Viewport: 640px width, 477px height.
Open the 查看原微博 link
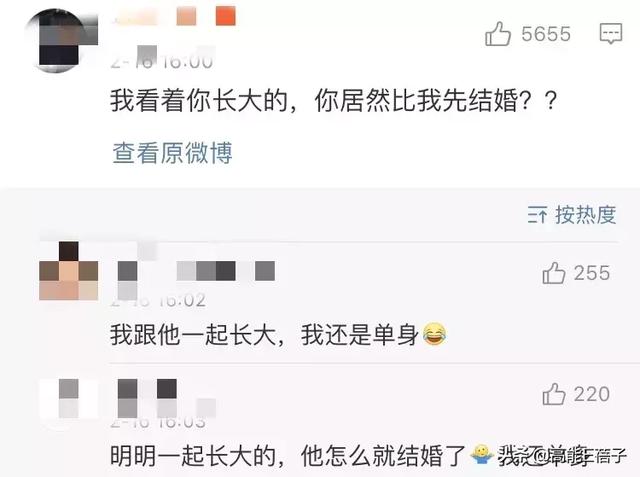click(172, 153)
